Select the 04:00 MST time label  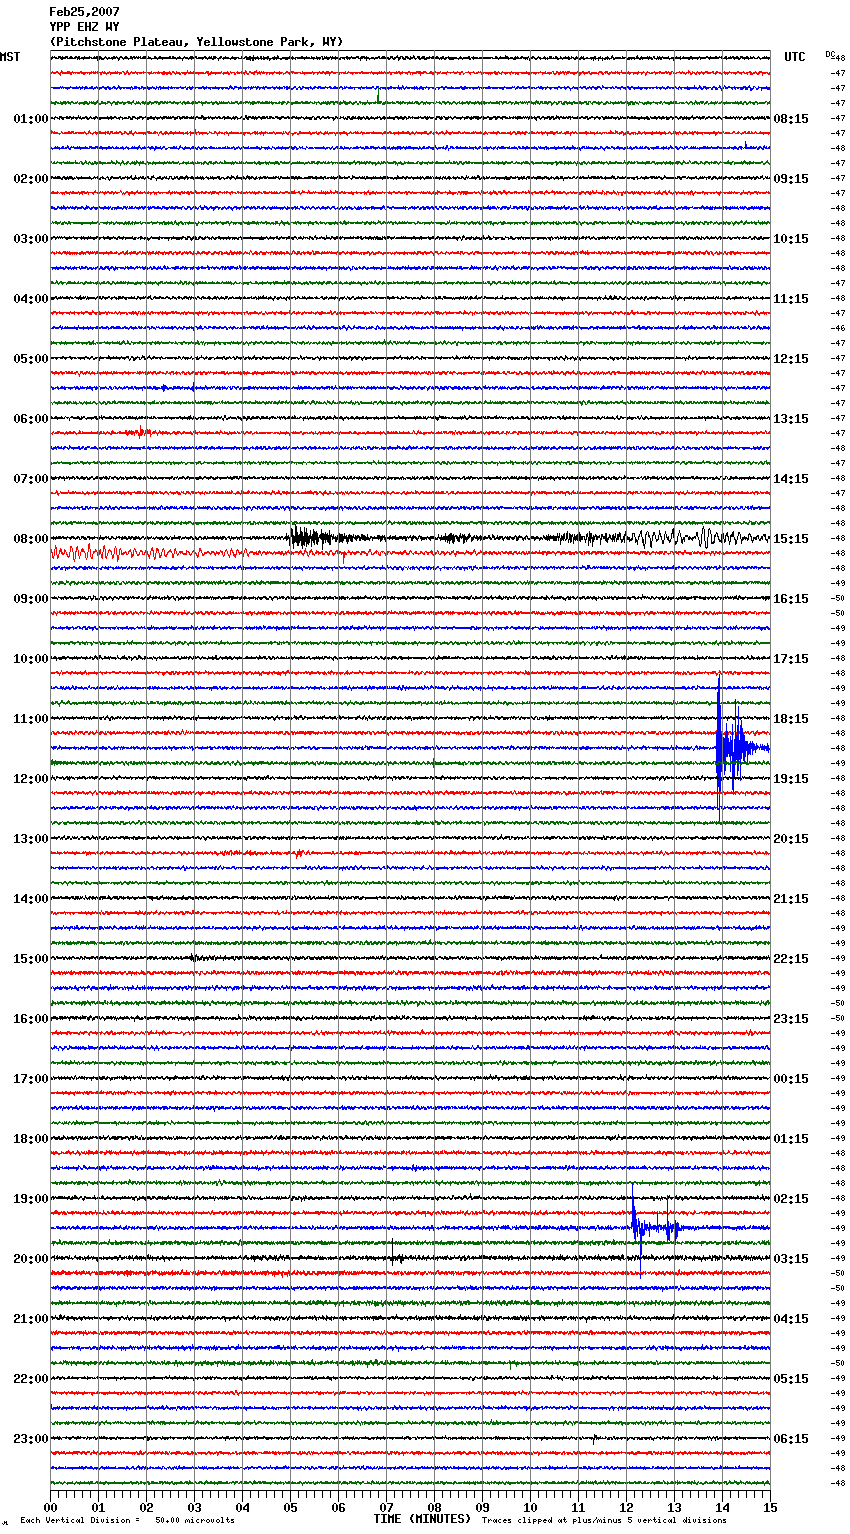click(31, 299)
